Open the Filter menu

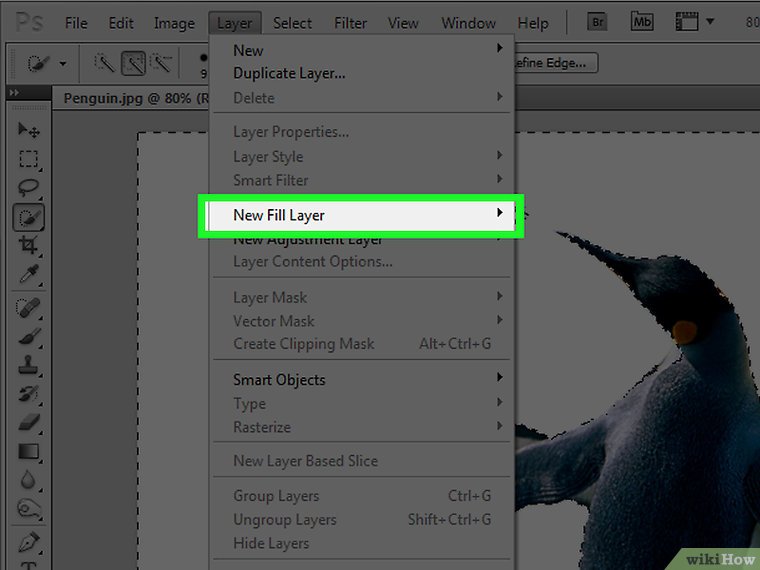[x=350, y=23]
